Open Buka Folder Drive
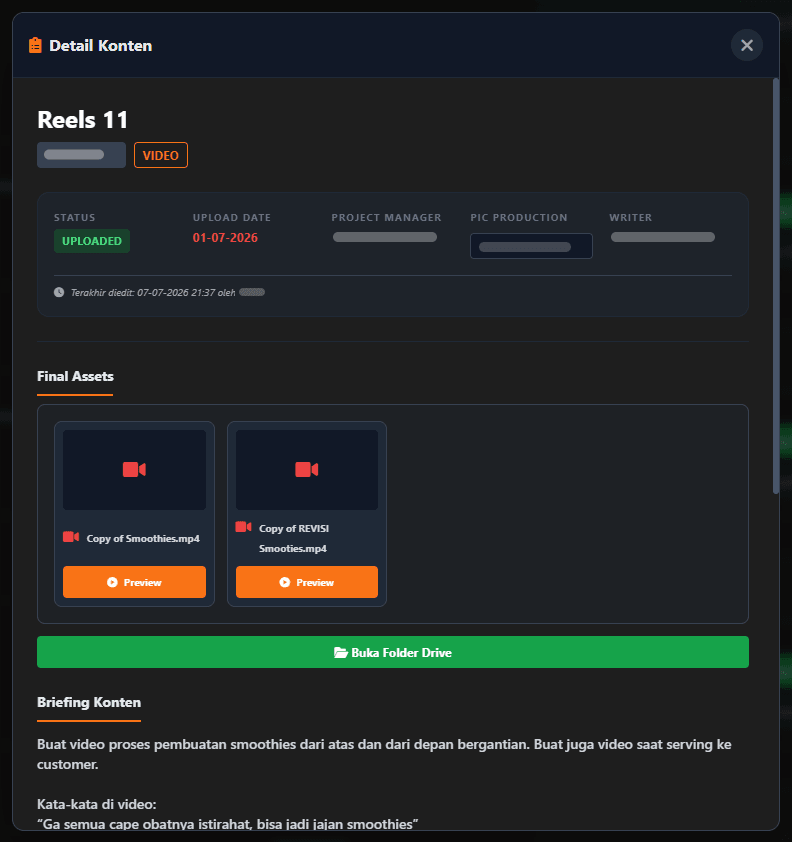 click(393, 652)
